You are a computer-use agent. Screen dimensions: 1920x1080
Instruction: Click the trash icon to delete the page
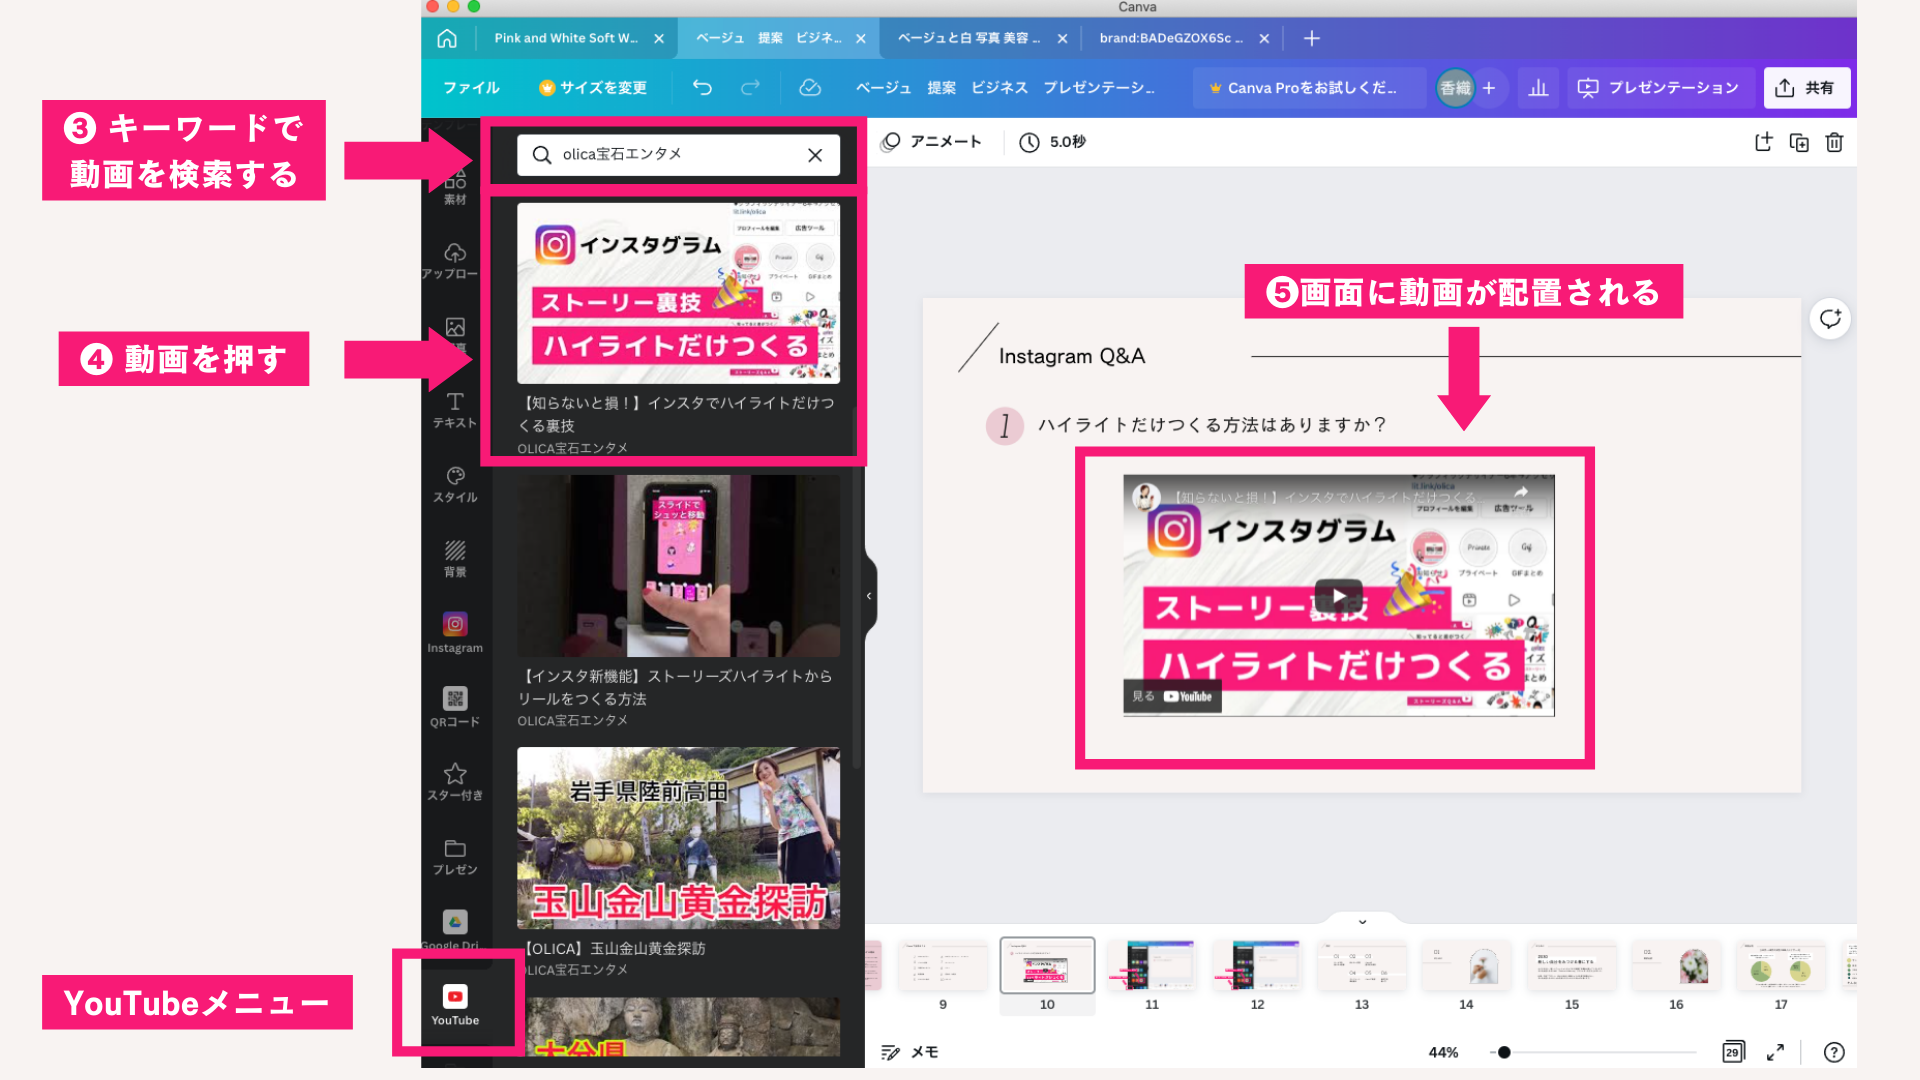[x=1834, y=142]
